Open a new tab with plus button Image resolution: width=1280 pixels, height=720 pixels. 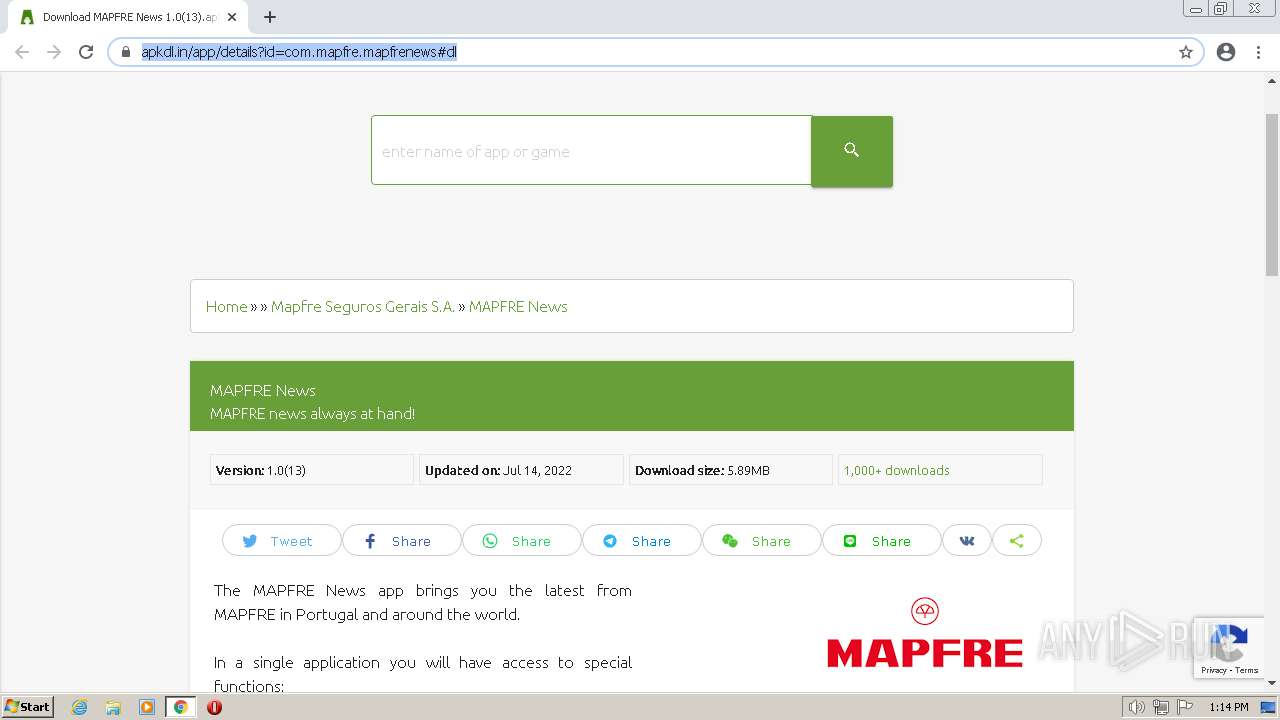(270, 17)
